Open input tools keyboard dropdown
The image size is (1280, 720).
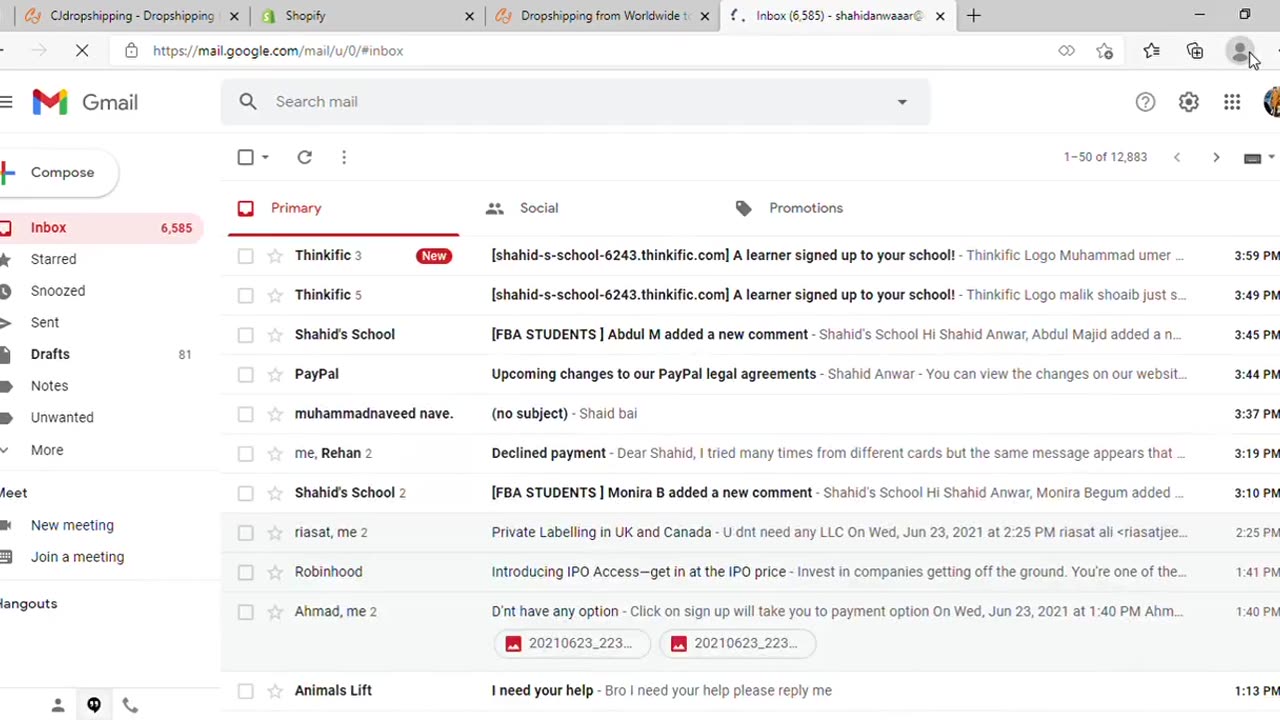(x=1271, y=158)
